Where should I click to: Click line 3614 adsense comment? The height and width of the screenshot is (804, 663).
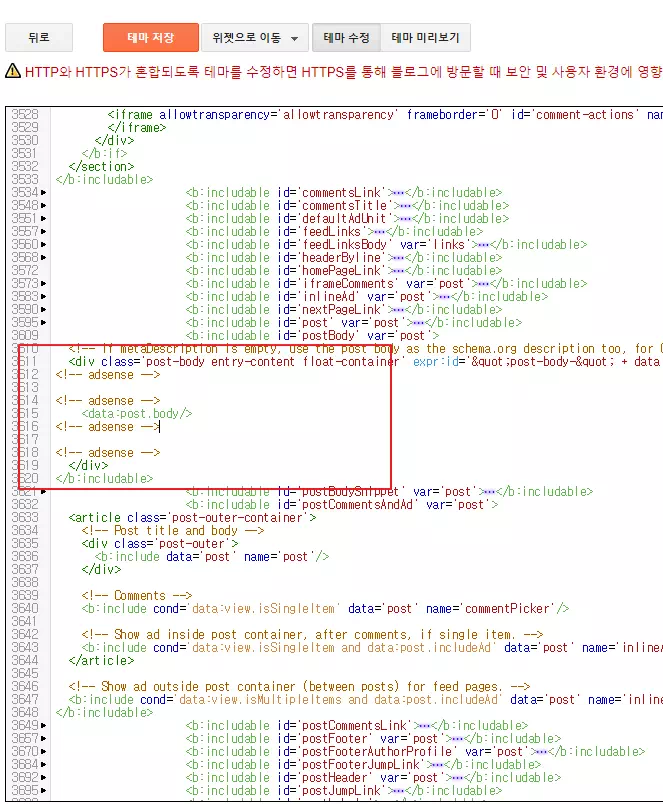(108, 400)
